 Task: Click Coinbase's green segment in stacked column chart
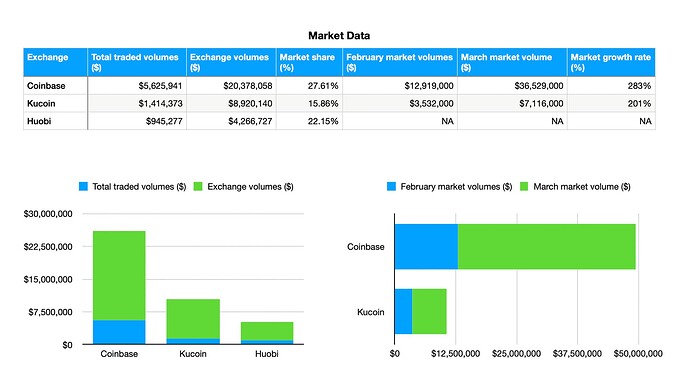pyautogui.click(x=119, y=275)
